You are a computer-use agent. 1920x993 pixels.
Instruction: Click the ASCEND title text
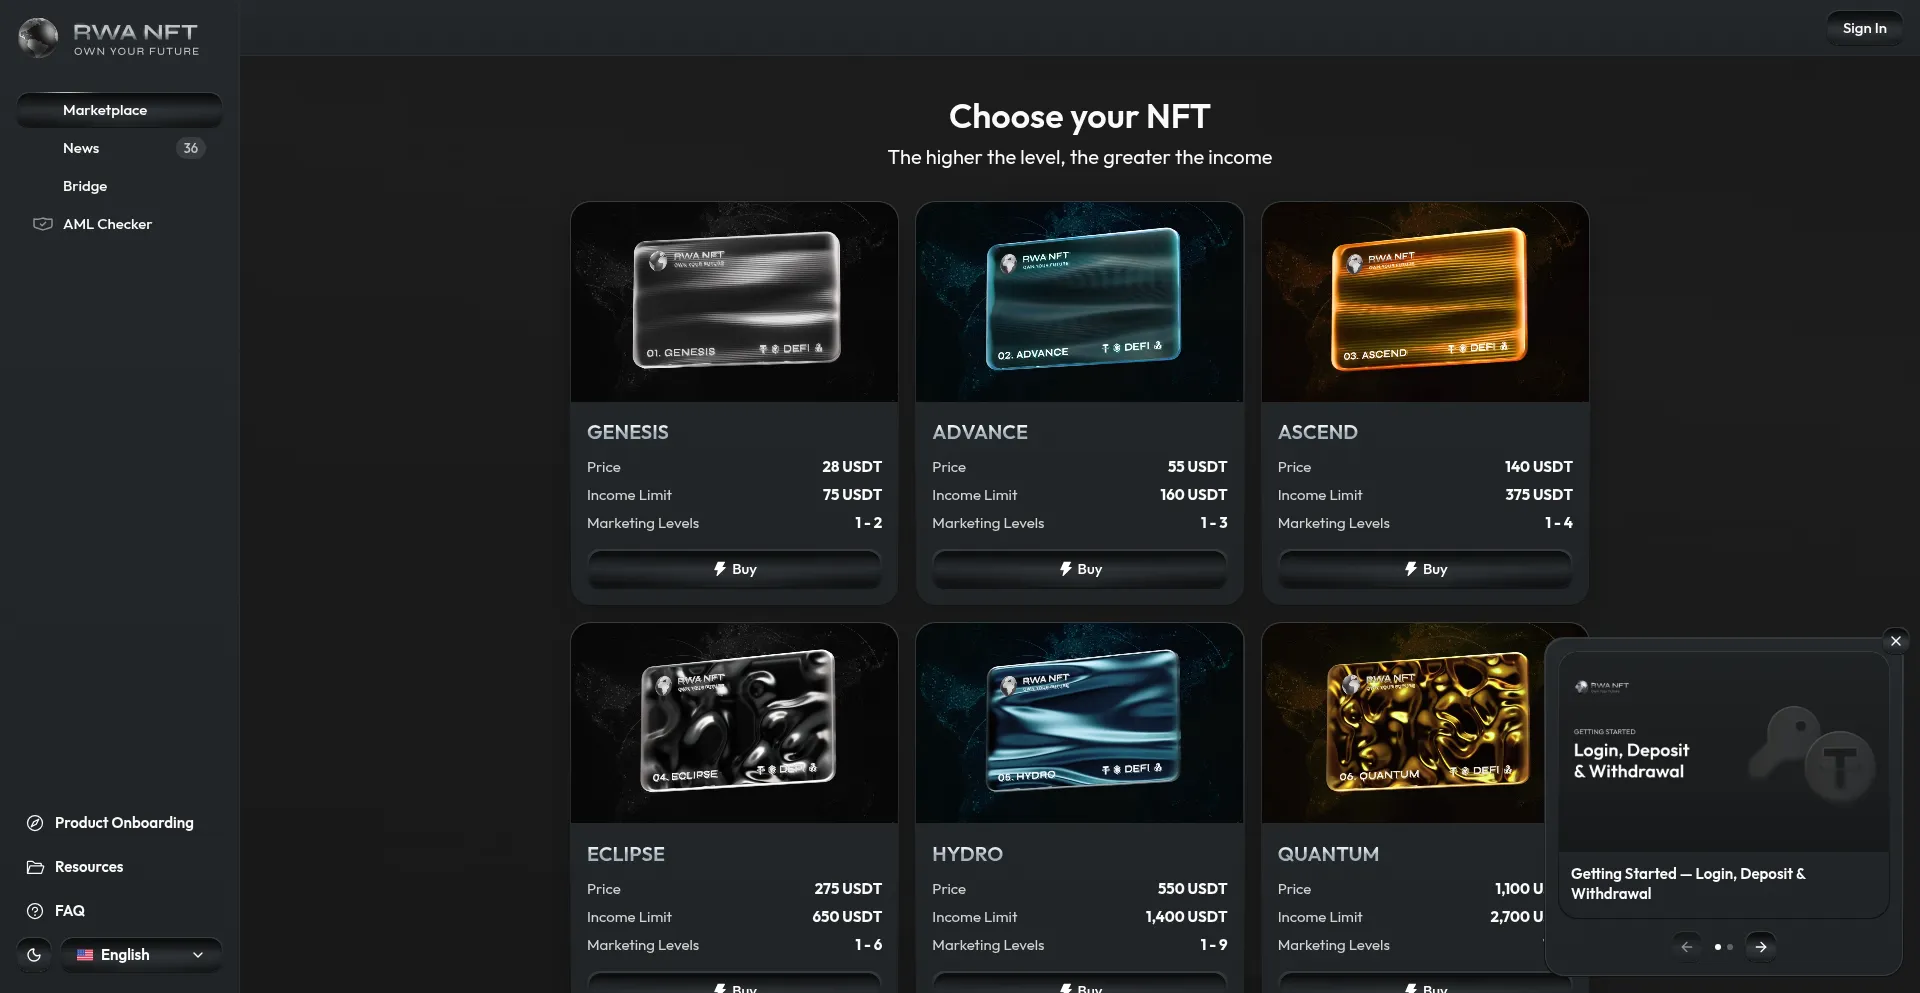click(1317, 432)
